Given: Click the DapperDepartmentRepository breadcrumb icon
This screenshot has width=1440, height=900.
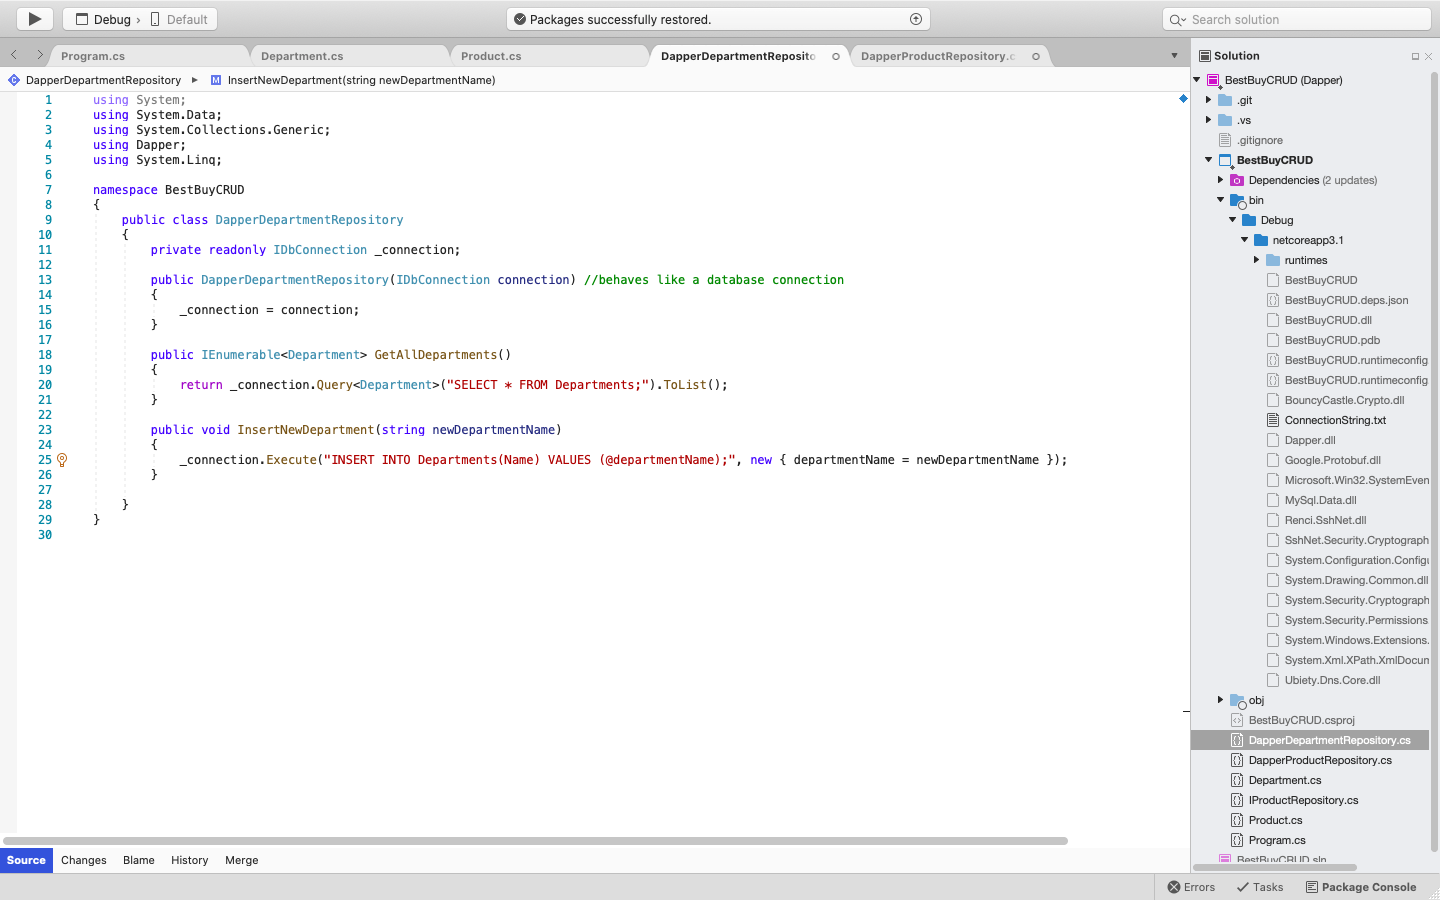Looking at the screenshot, I should [x=14, y=79].
